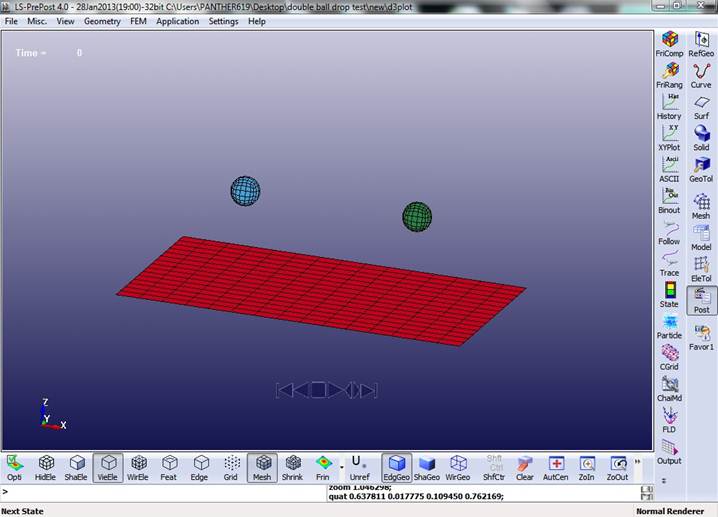
Task: Open the Curve tool
Action: (x=701, y=76)
